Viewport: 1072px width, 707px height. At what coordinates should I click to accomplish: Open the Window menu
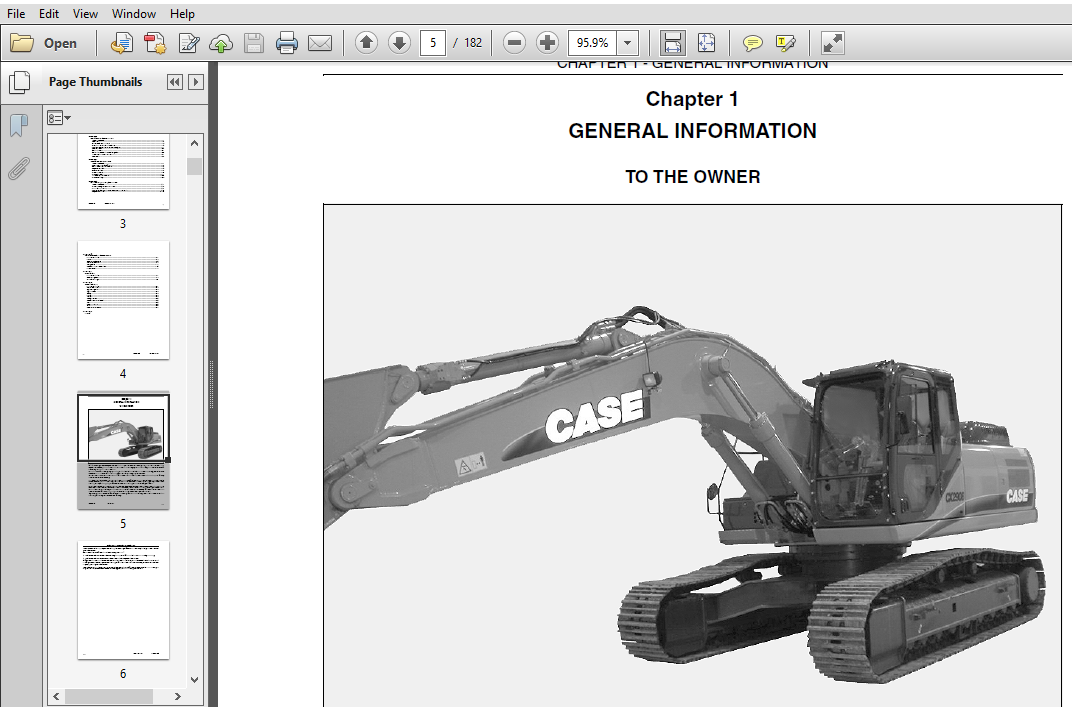(133, 14)
